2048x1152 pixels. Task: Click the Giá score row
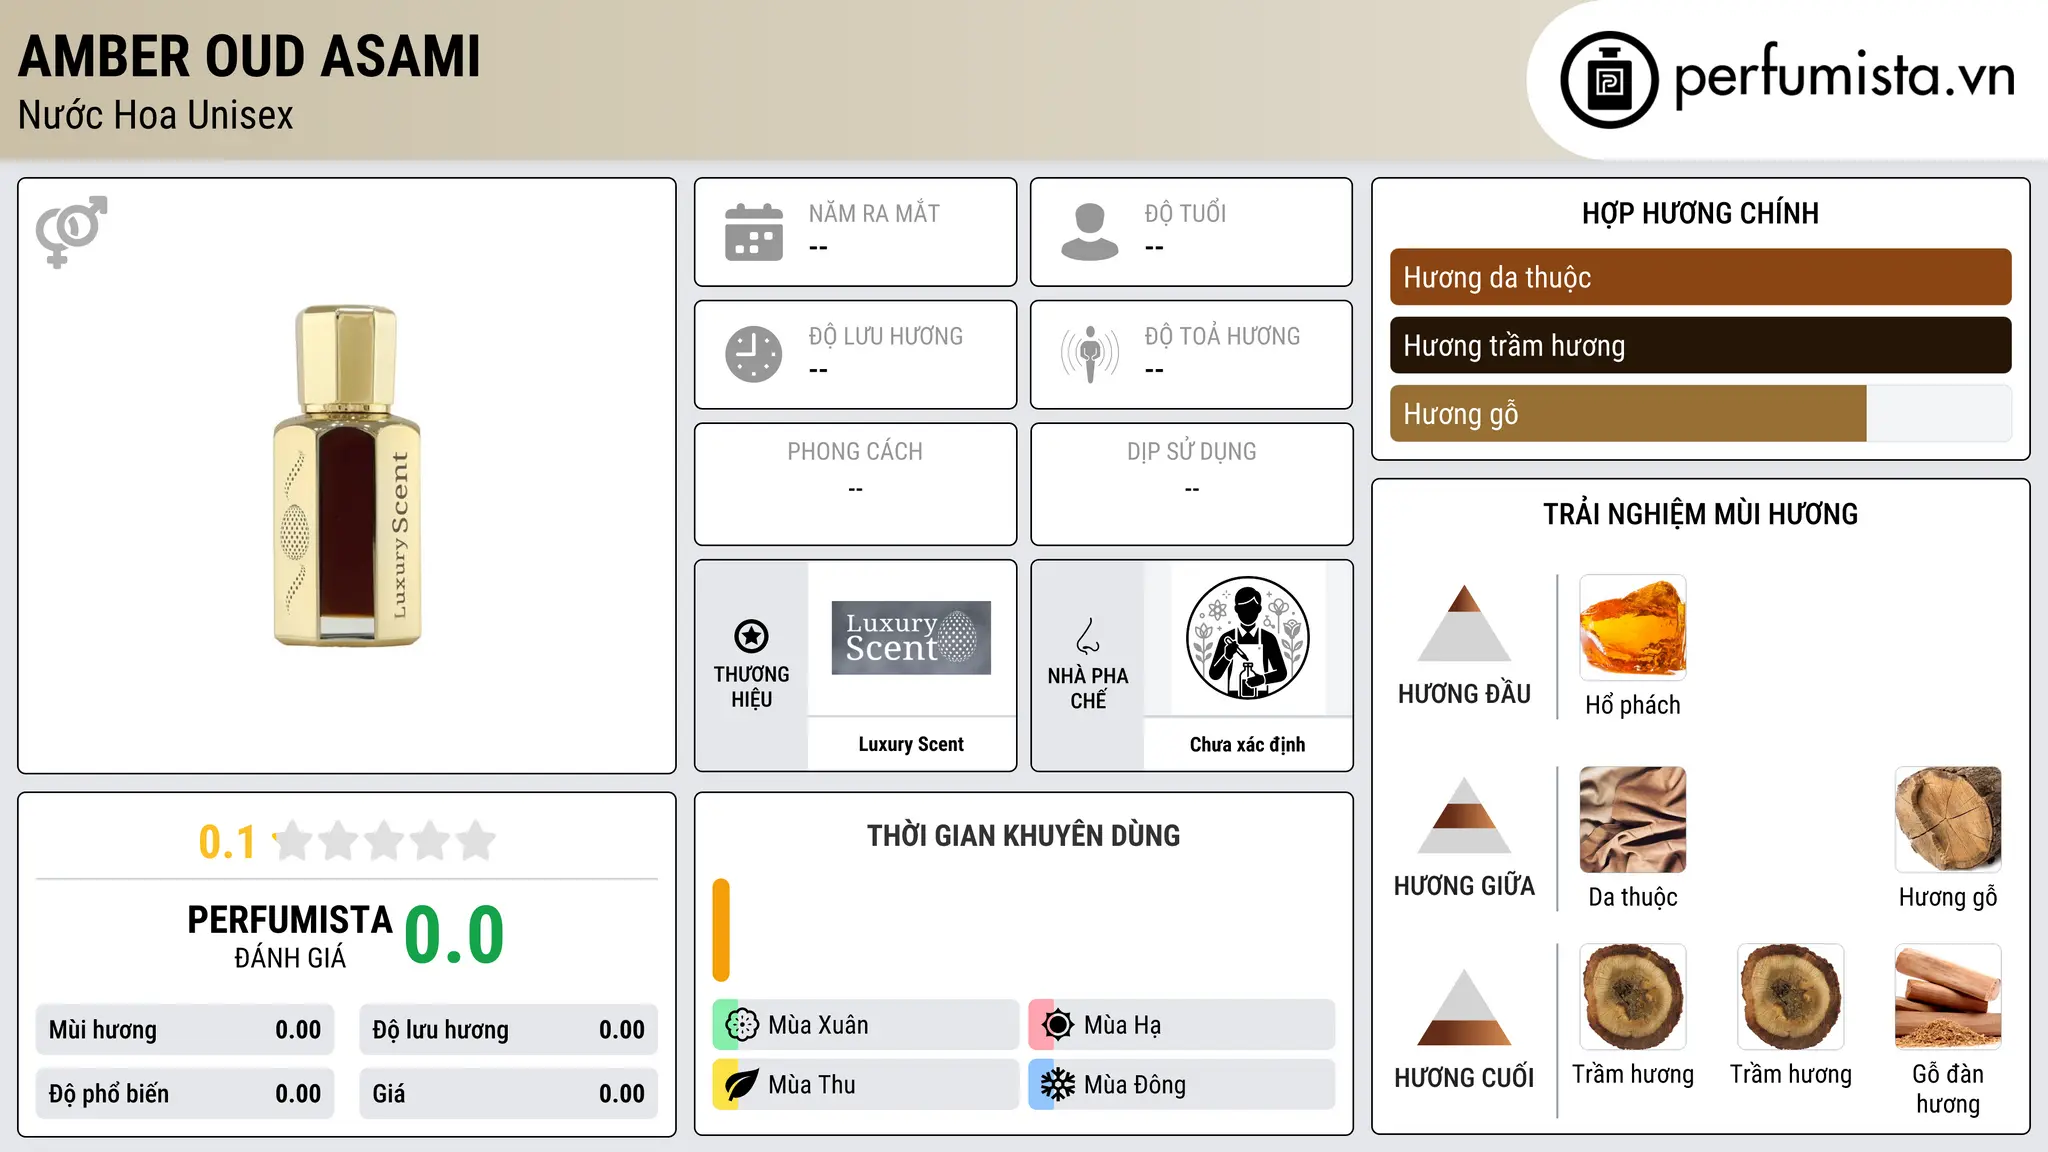point(508,1093)
